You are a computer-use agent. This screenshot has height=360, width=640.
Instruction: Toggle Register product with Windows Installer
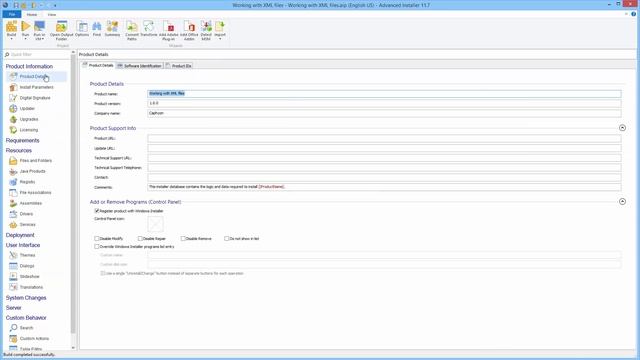(97, 211)
